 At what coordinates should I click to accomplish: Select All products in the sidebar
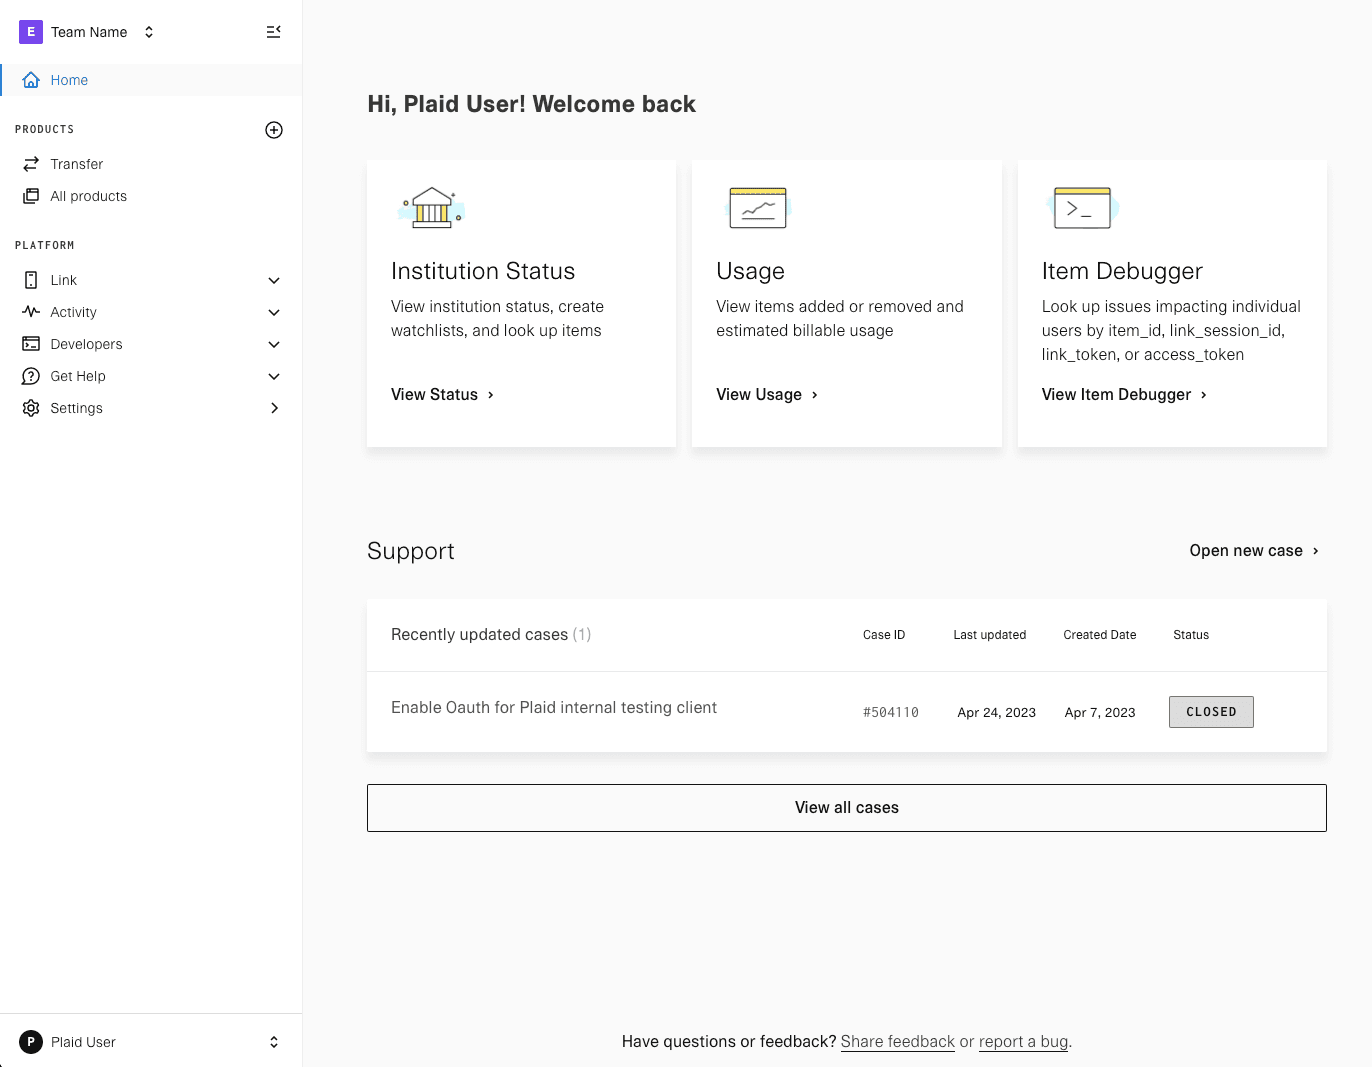click(88, 196)
